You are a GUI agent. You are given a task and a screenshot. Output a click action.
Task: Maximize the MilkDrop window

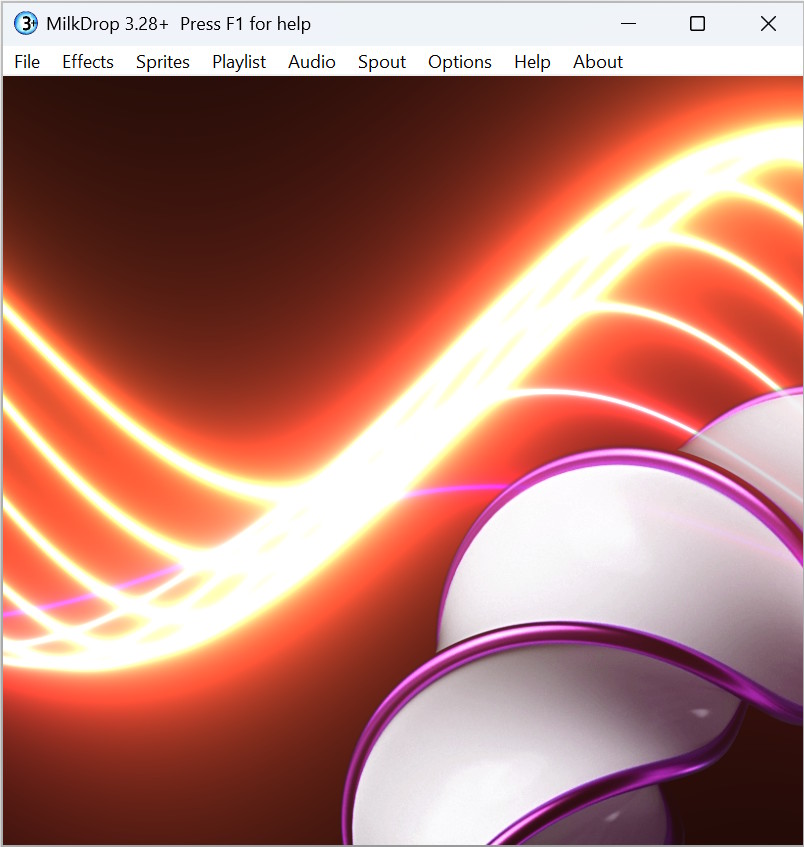click(698, 24)
